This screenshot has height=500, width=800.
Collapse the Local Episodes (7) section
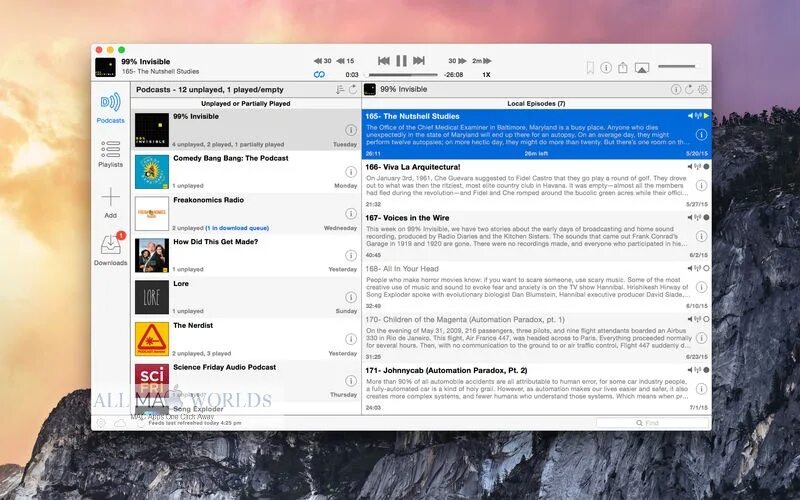click(x=536, y=103)
